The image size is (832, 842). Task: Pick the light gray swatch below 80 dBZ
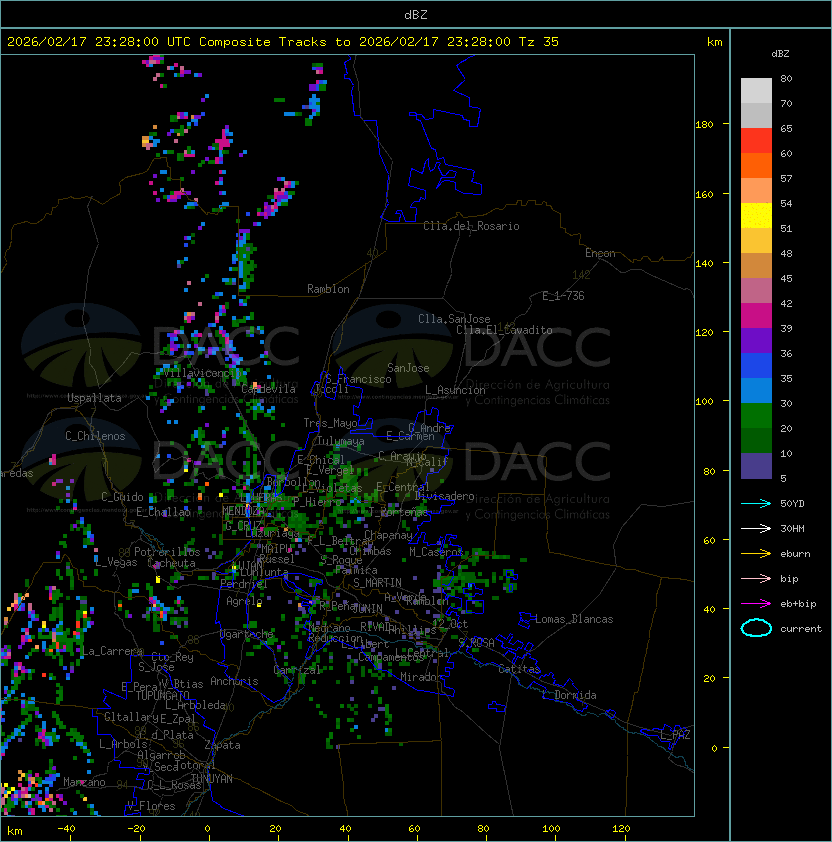(756, 90)
